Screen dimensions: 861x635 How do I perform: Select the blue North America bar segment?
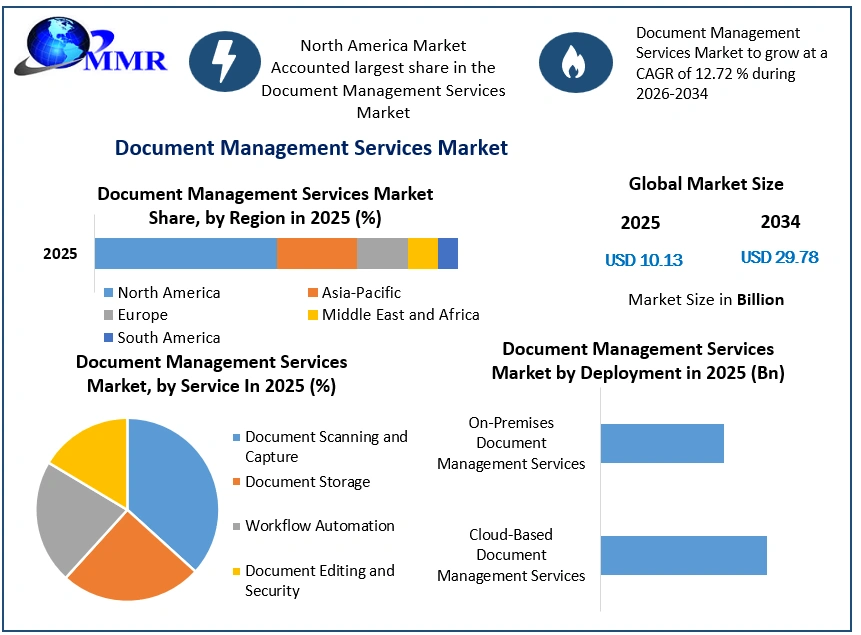[x=186, y=253]
